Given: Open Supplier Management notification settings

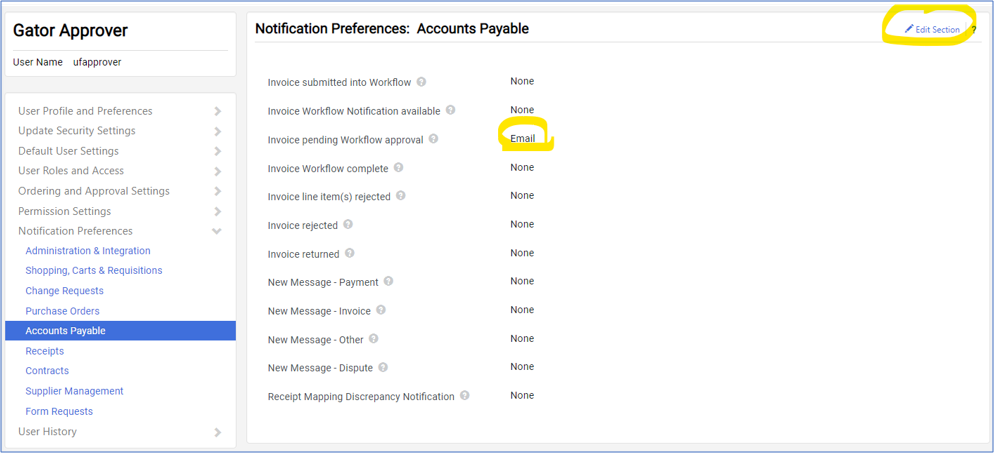Looking at the screenshot, I should tap(74, 391).
